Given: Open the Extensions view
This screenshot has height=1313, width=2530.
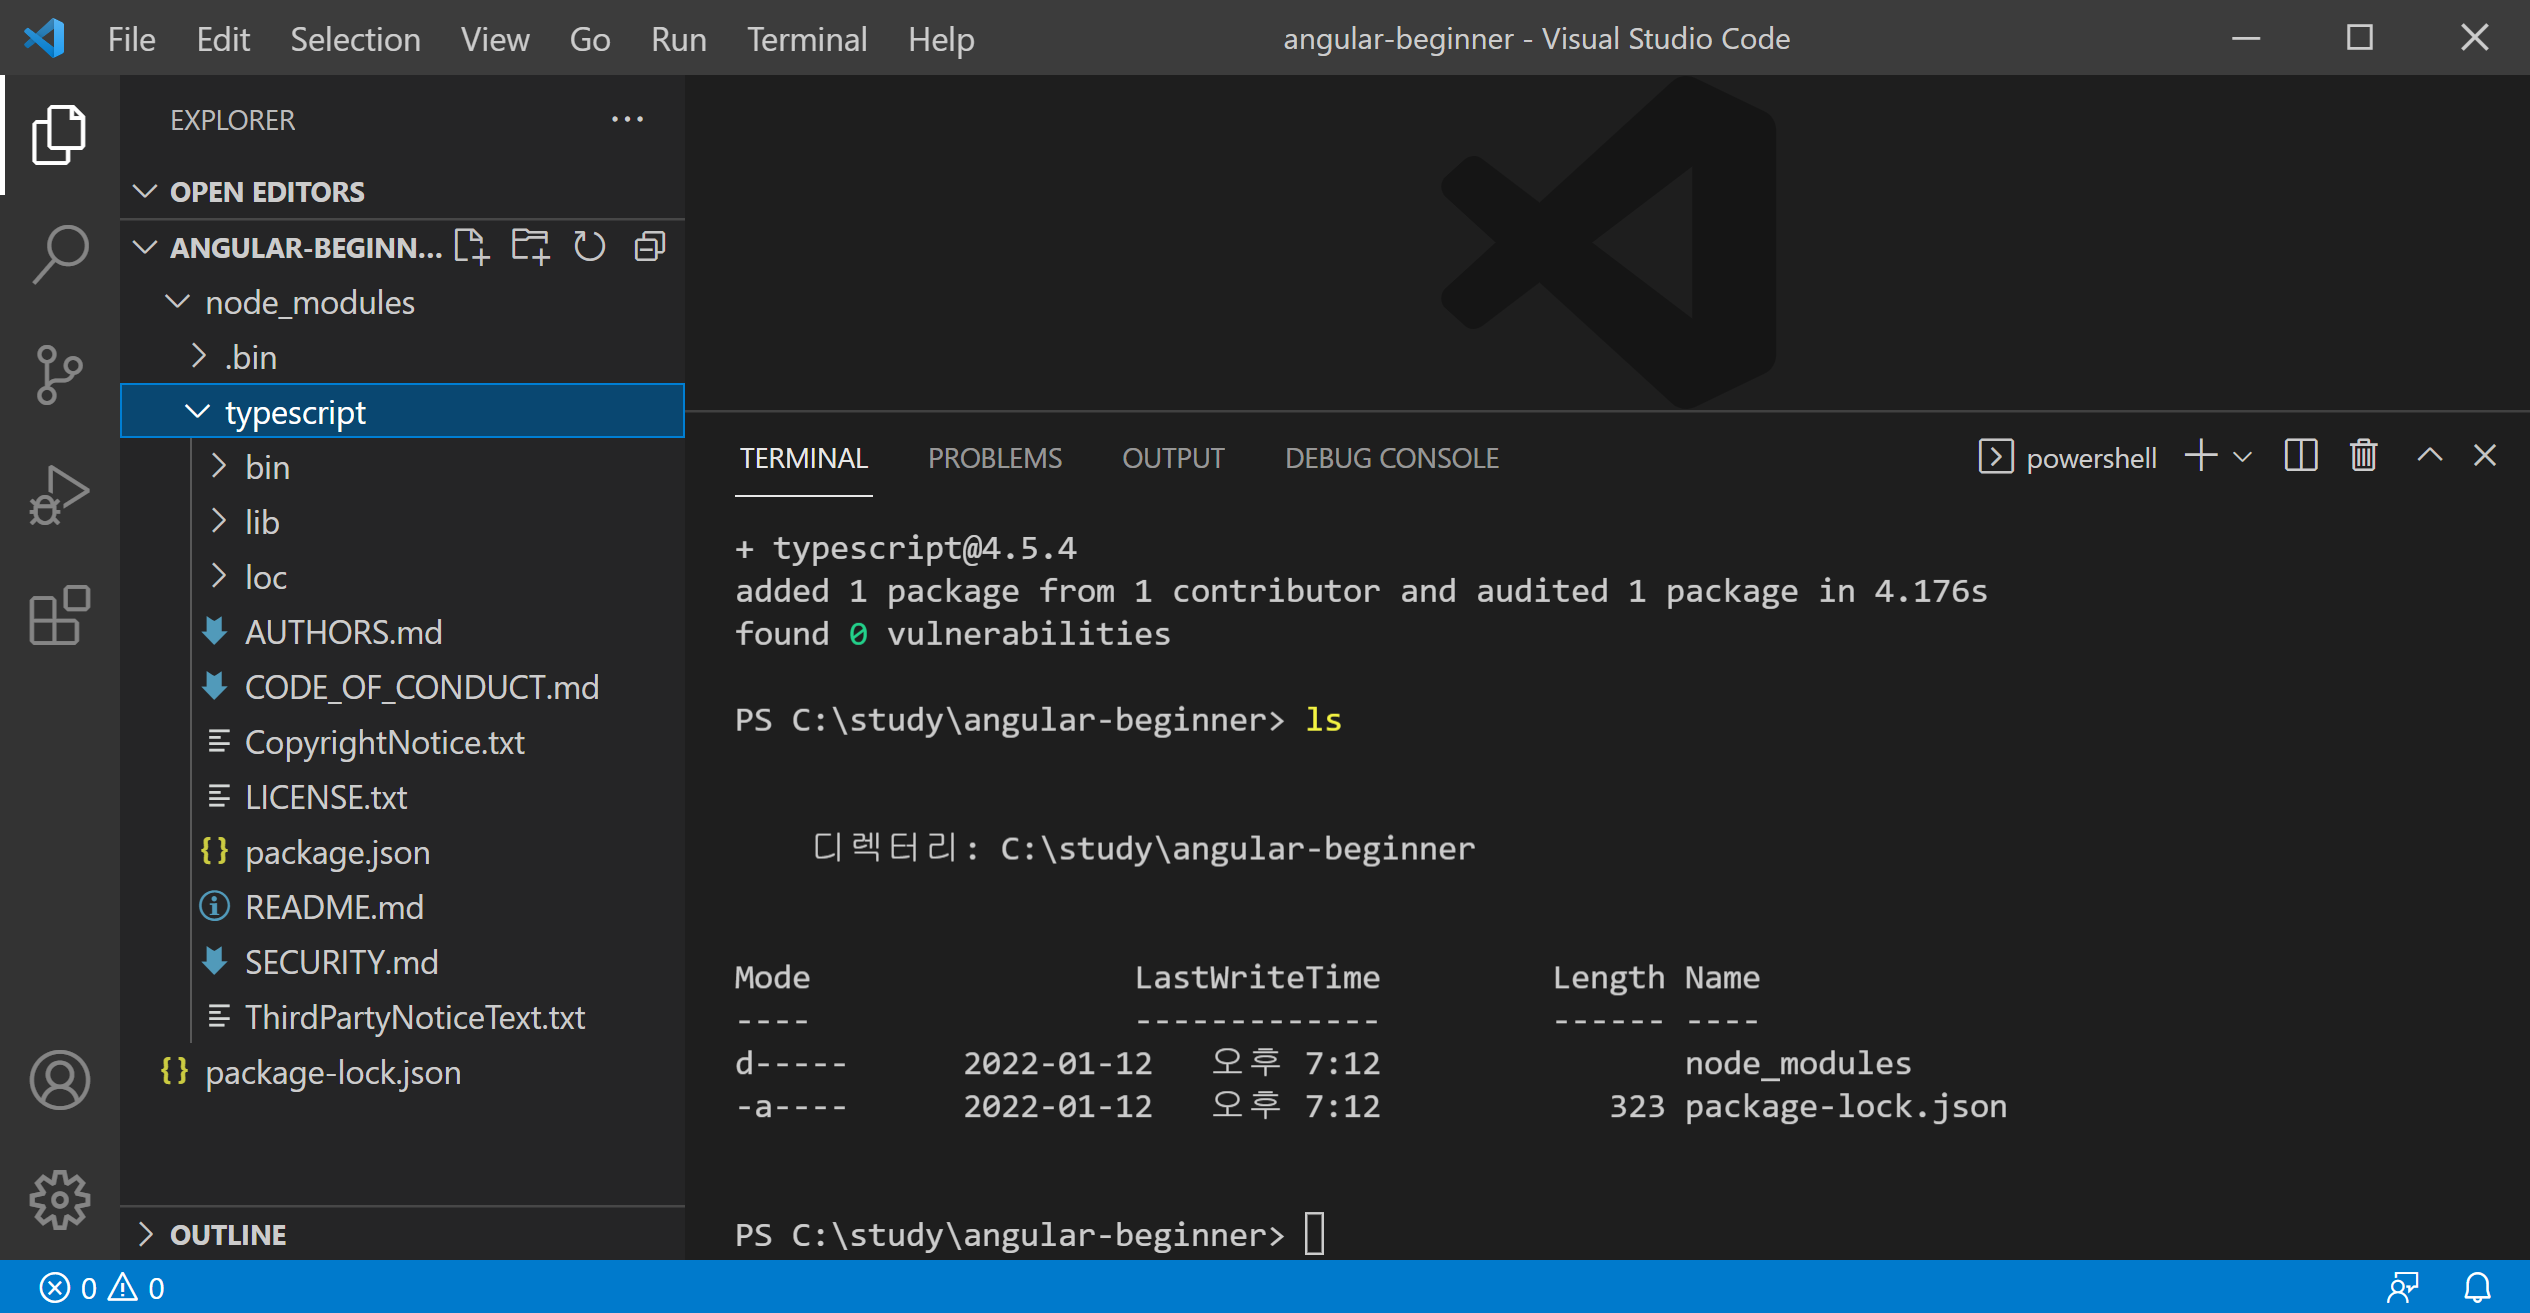Looking at the screenshot, I should [x=60, y=614].
